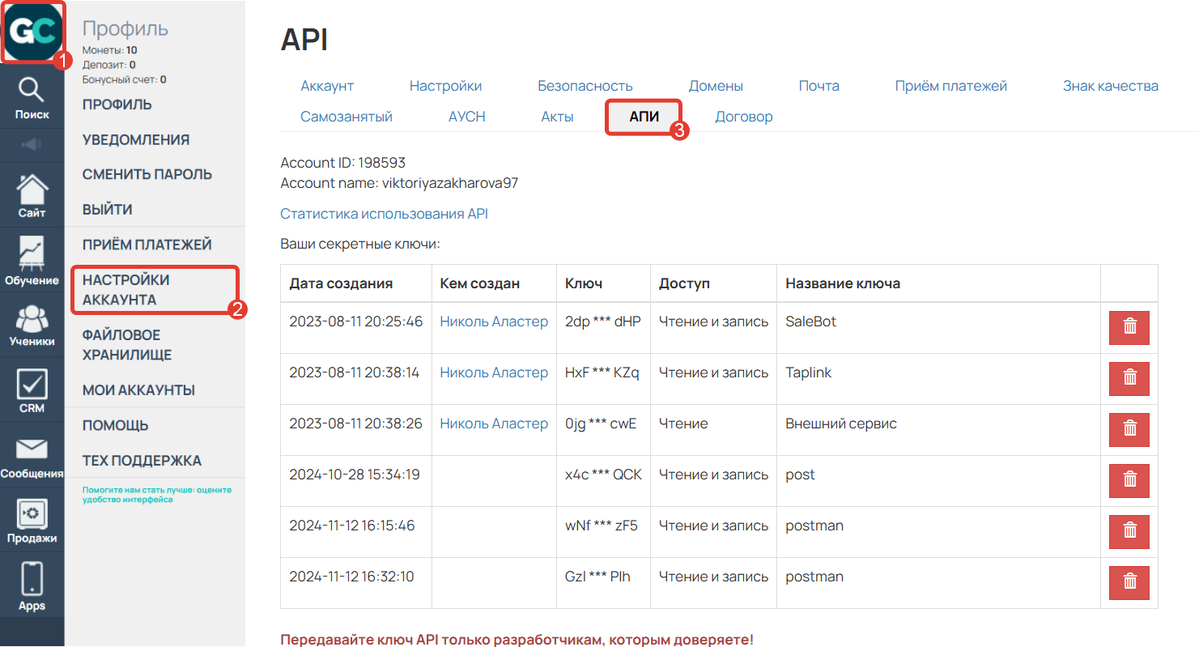Click the GC logo in the sidebar
1199x647 pixels.
pos(33,33)
